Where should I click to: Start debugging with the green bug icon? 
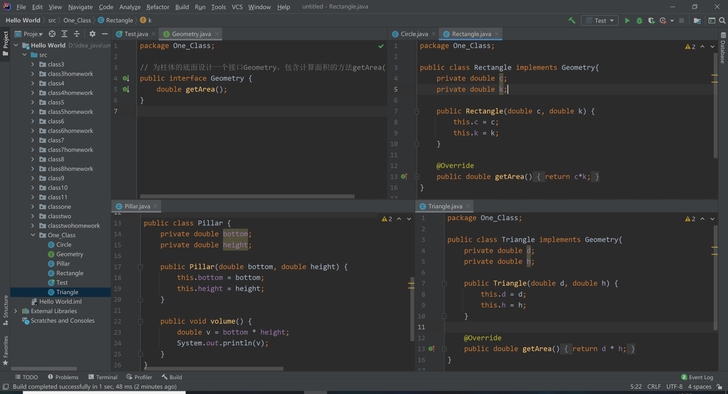click(x=639, y=20)
